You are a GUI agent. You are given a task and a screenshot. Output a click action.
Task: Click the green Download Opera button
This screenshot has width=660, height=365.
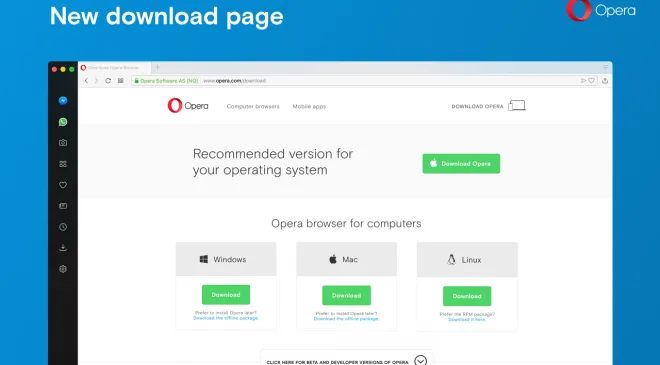461,163
